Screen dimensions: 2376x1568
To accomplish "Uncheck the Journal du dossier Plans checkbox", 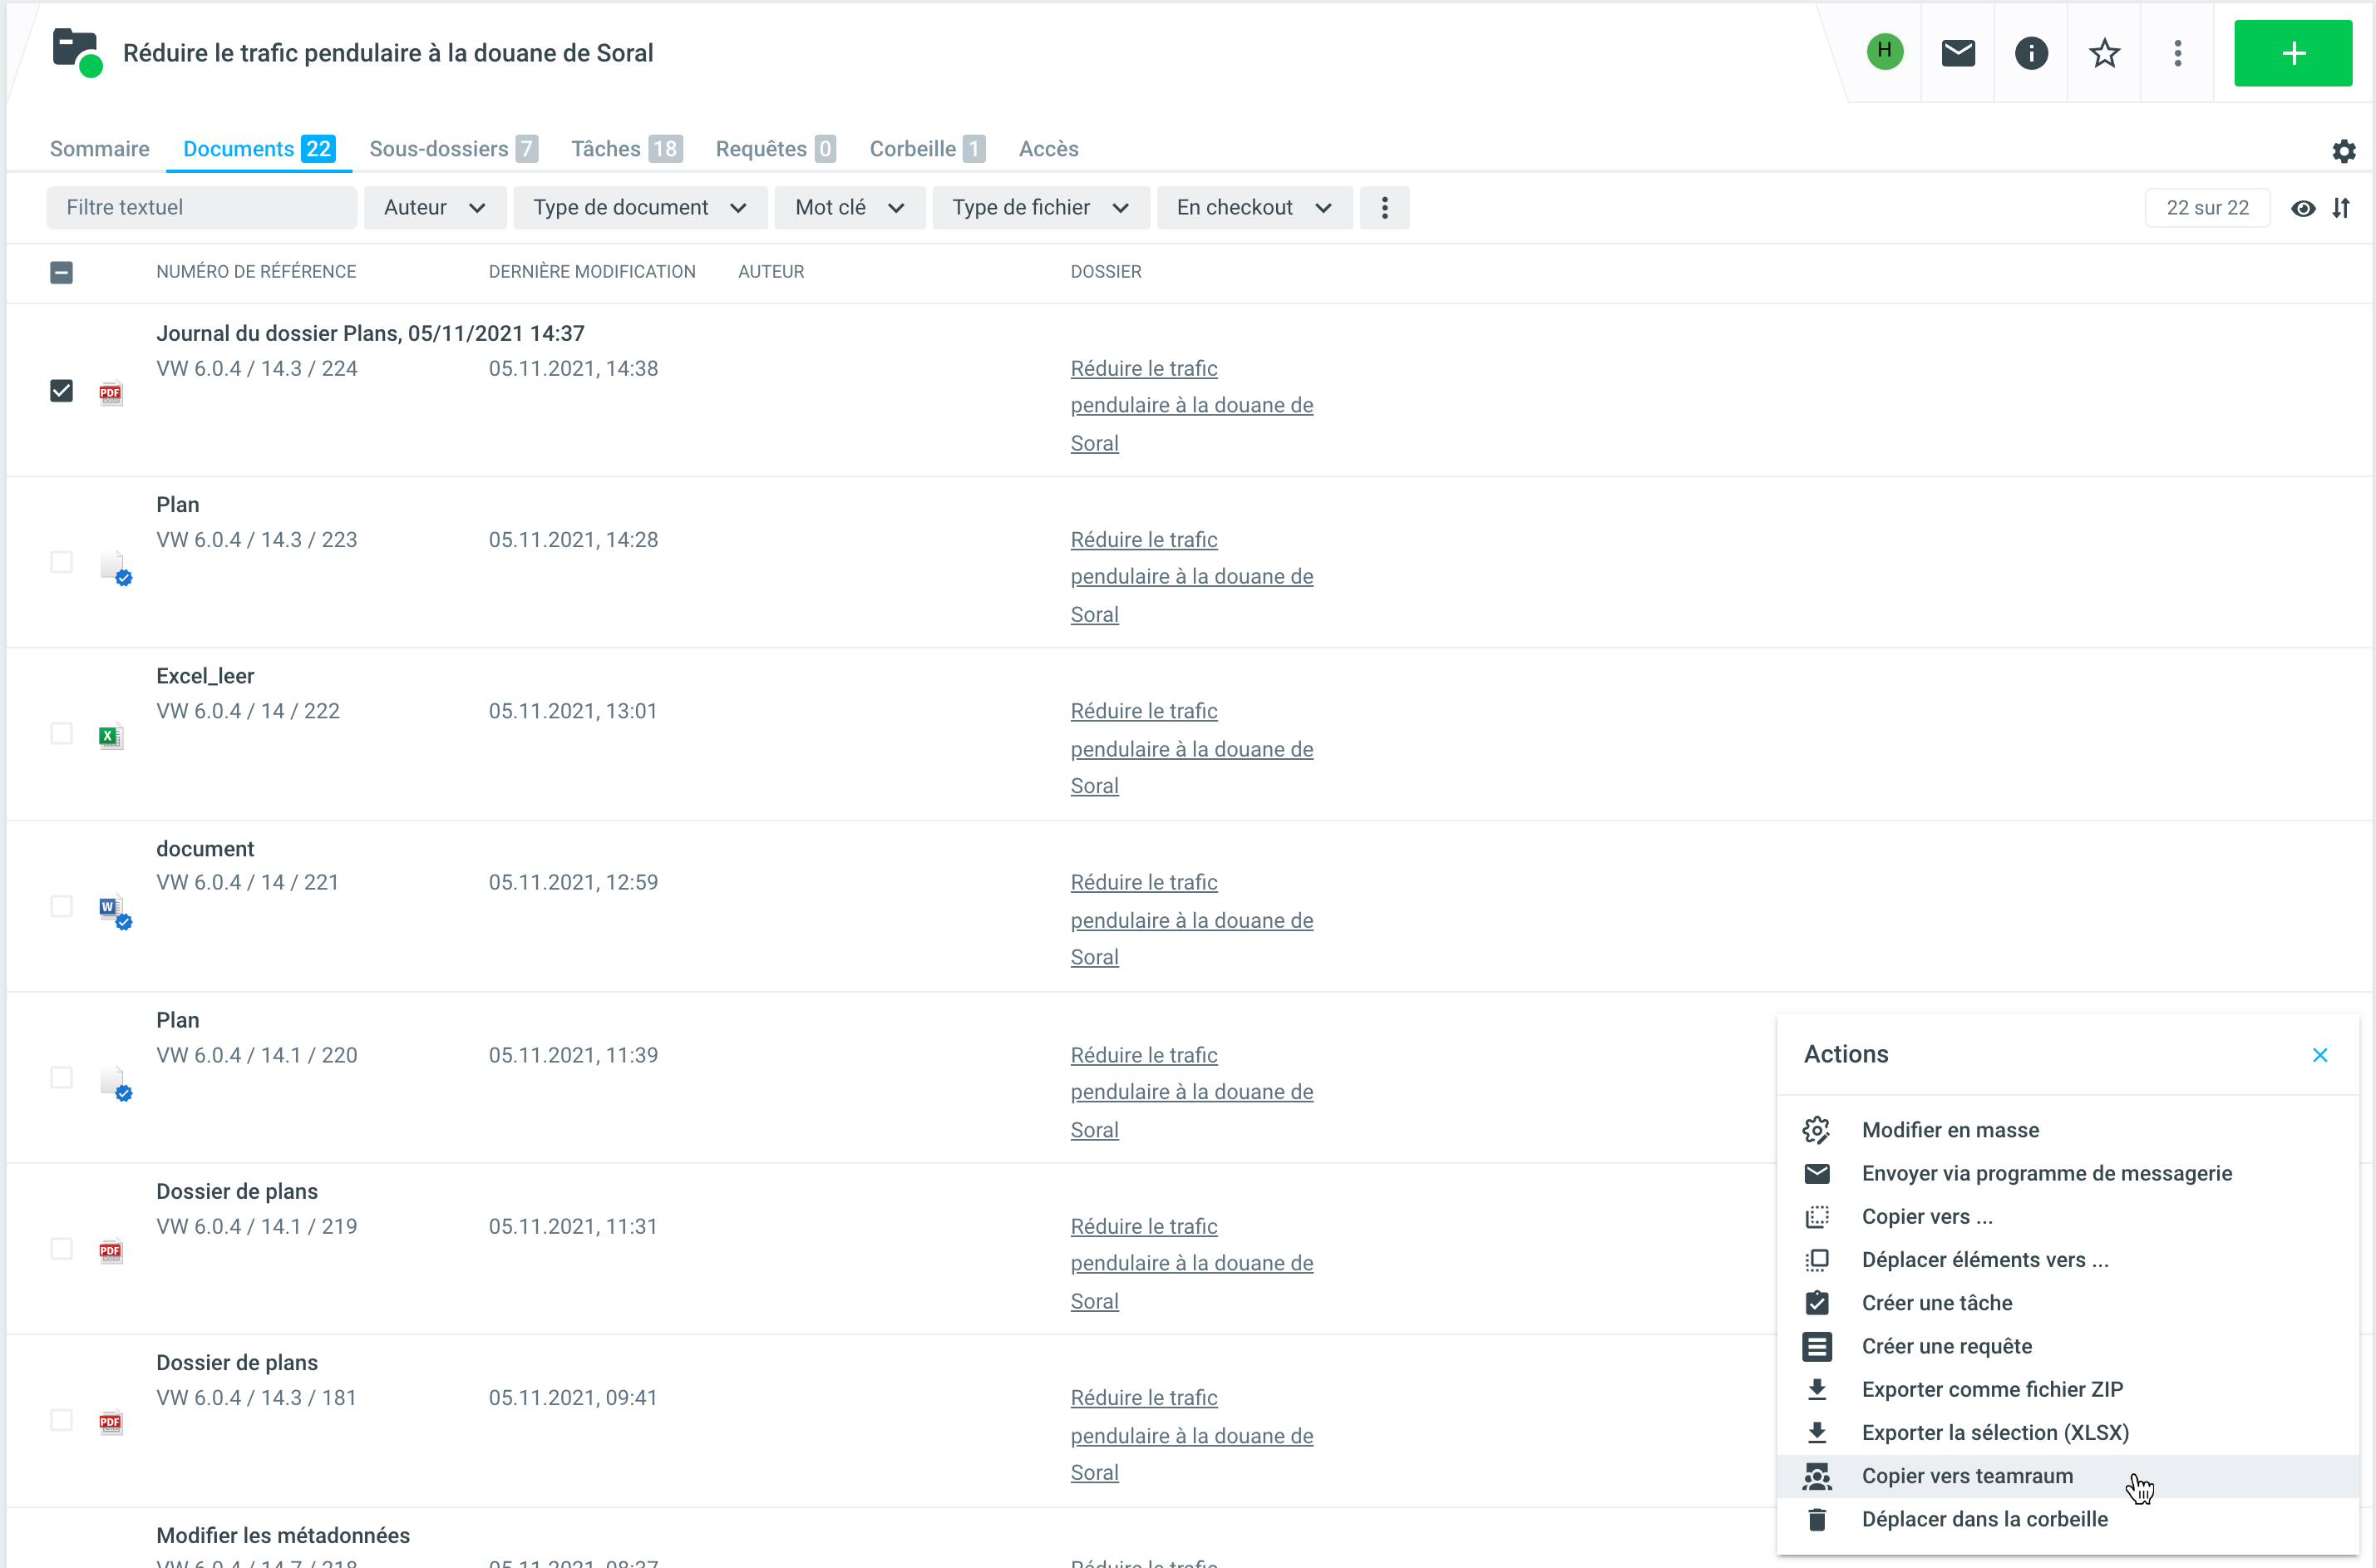I will tap(61, 391).
